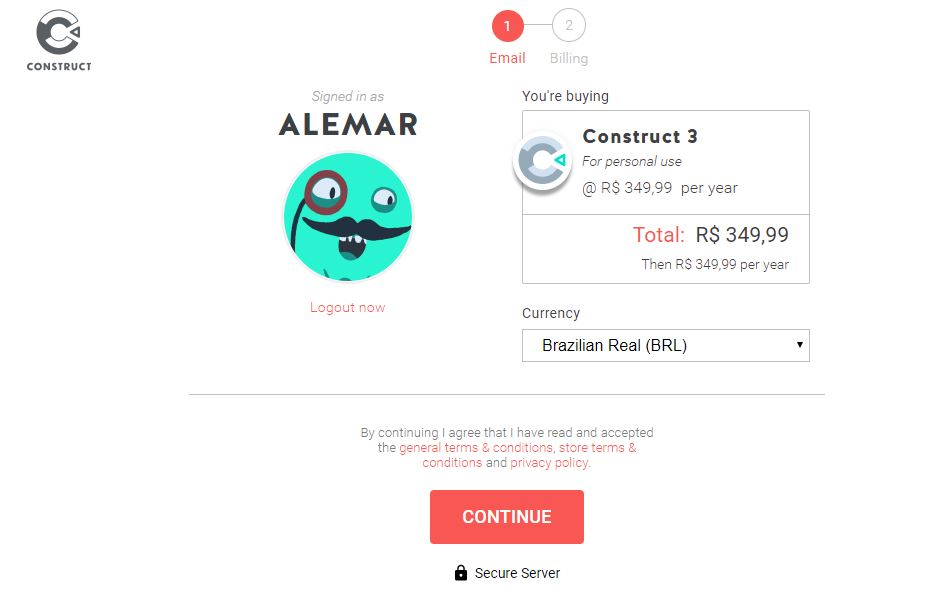Click the CONTINUE button
This screenshot has width=944, height=613.
coord(507,517)
